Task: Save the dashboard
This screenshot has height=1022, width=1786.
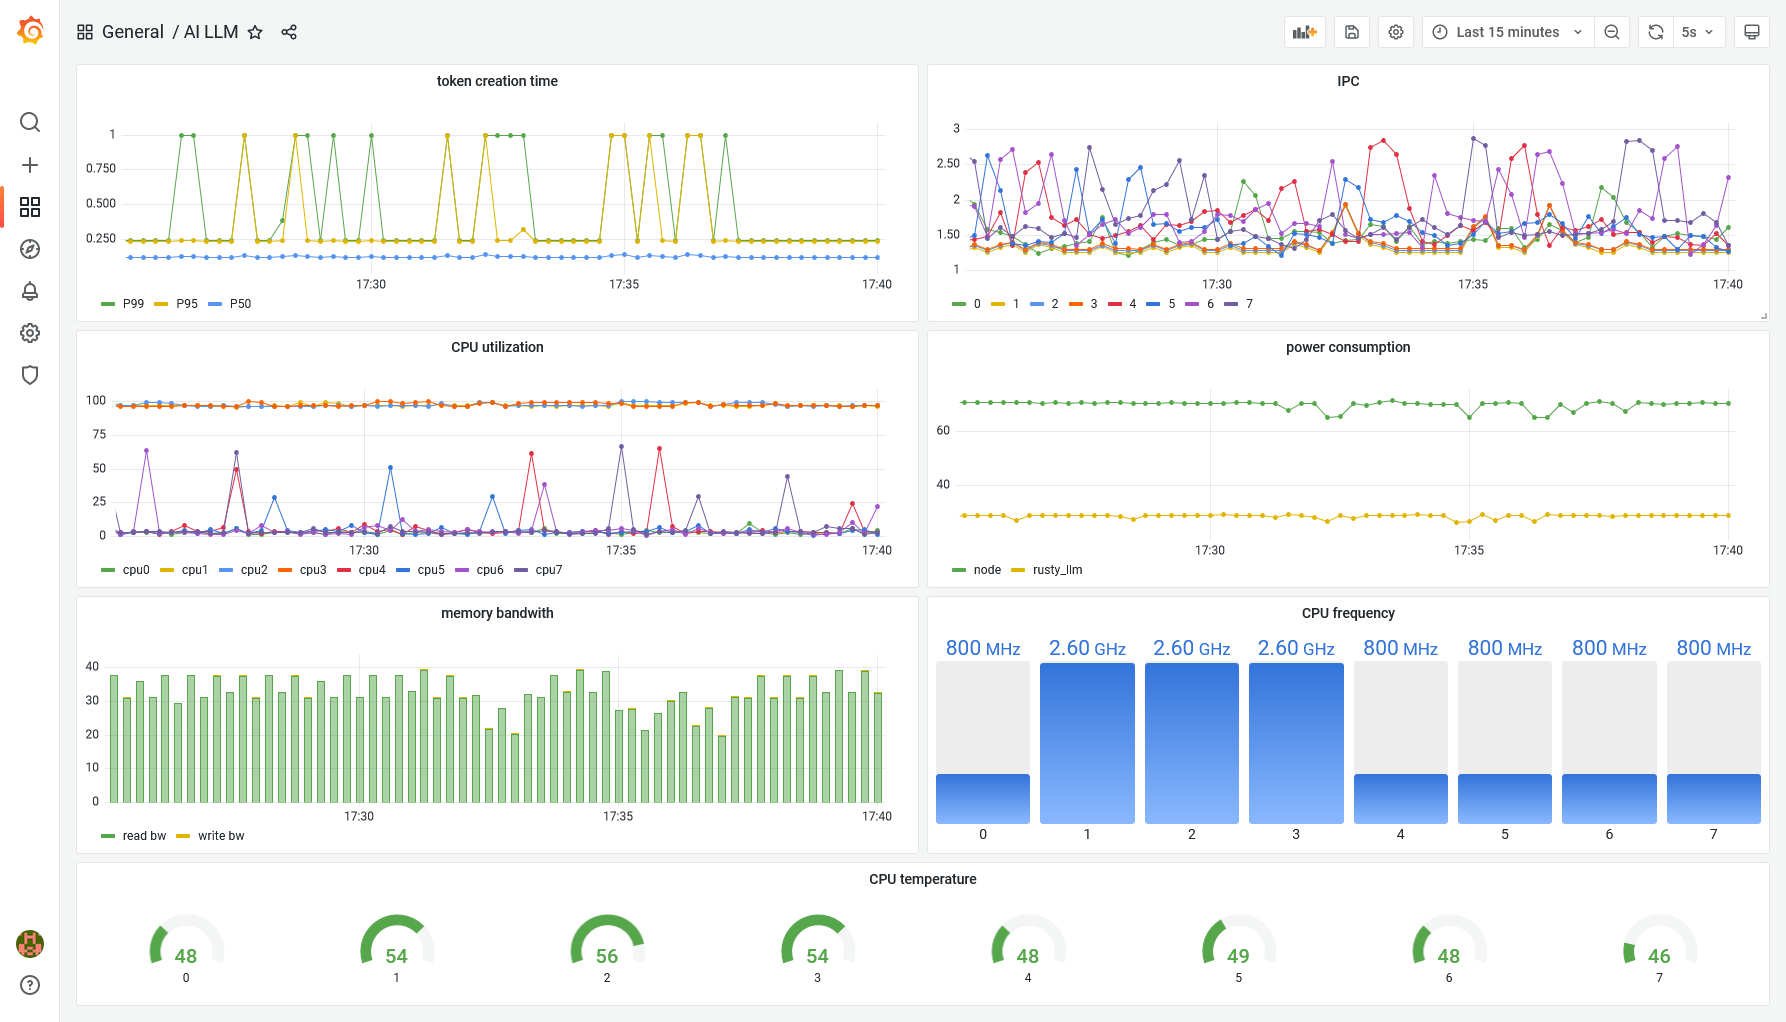Action: tap(1352, 32)
